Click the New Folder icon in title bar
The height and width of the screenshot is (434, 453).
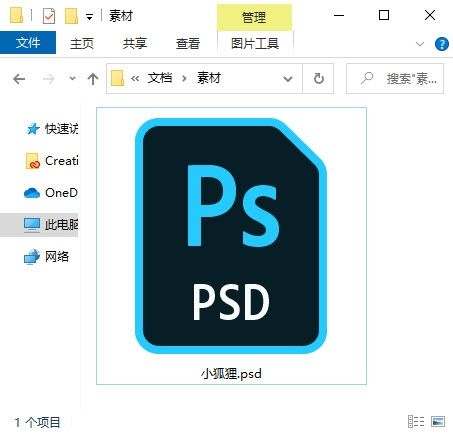click(x=71, y=16)
